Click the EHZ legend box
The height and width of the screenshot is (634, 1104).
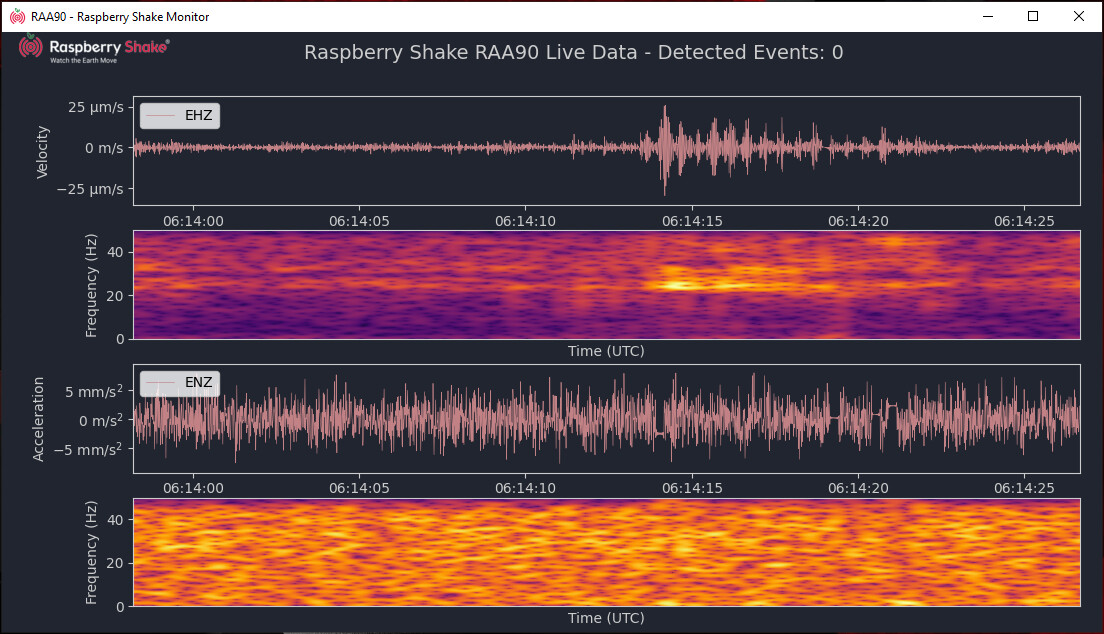[x=180, y=116]
